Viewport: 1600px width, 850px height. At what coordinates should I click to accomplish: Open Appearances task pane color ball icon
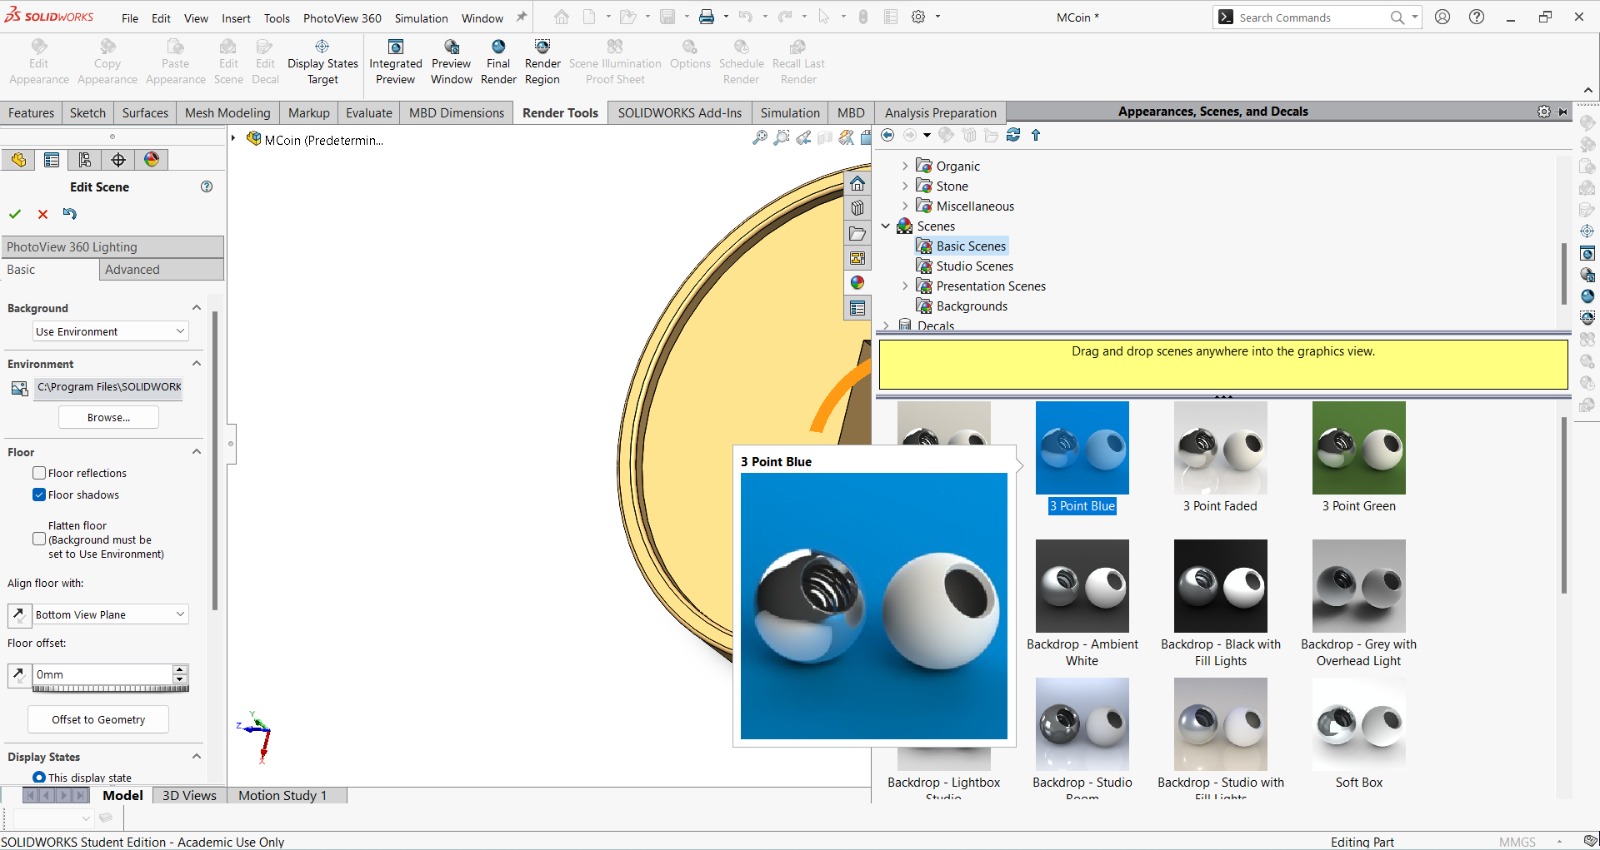(857, 283)
